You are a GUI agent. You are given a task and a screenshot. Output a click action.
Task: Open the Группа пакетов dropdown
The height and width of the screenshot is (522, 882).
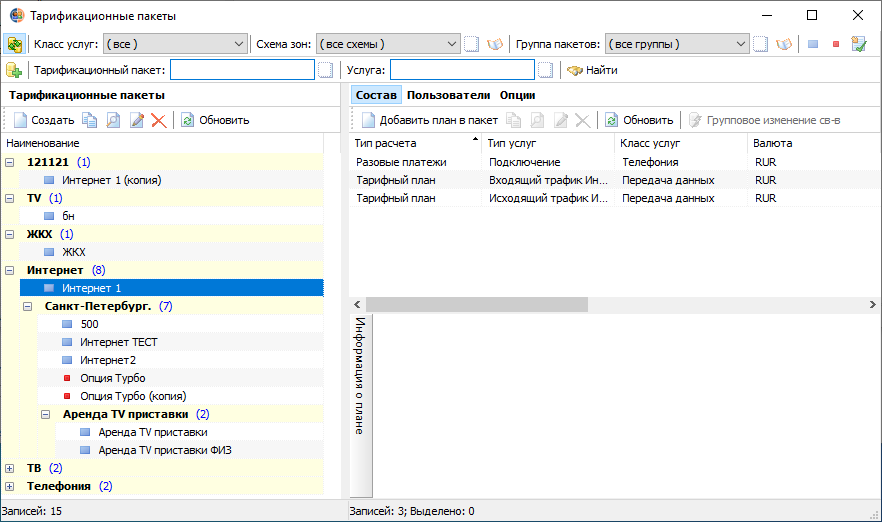(x=677, y=44)
